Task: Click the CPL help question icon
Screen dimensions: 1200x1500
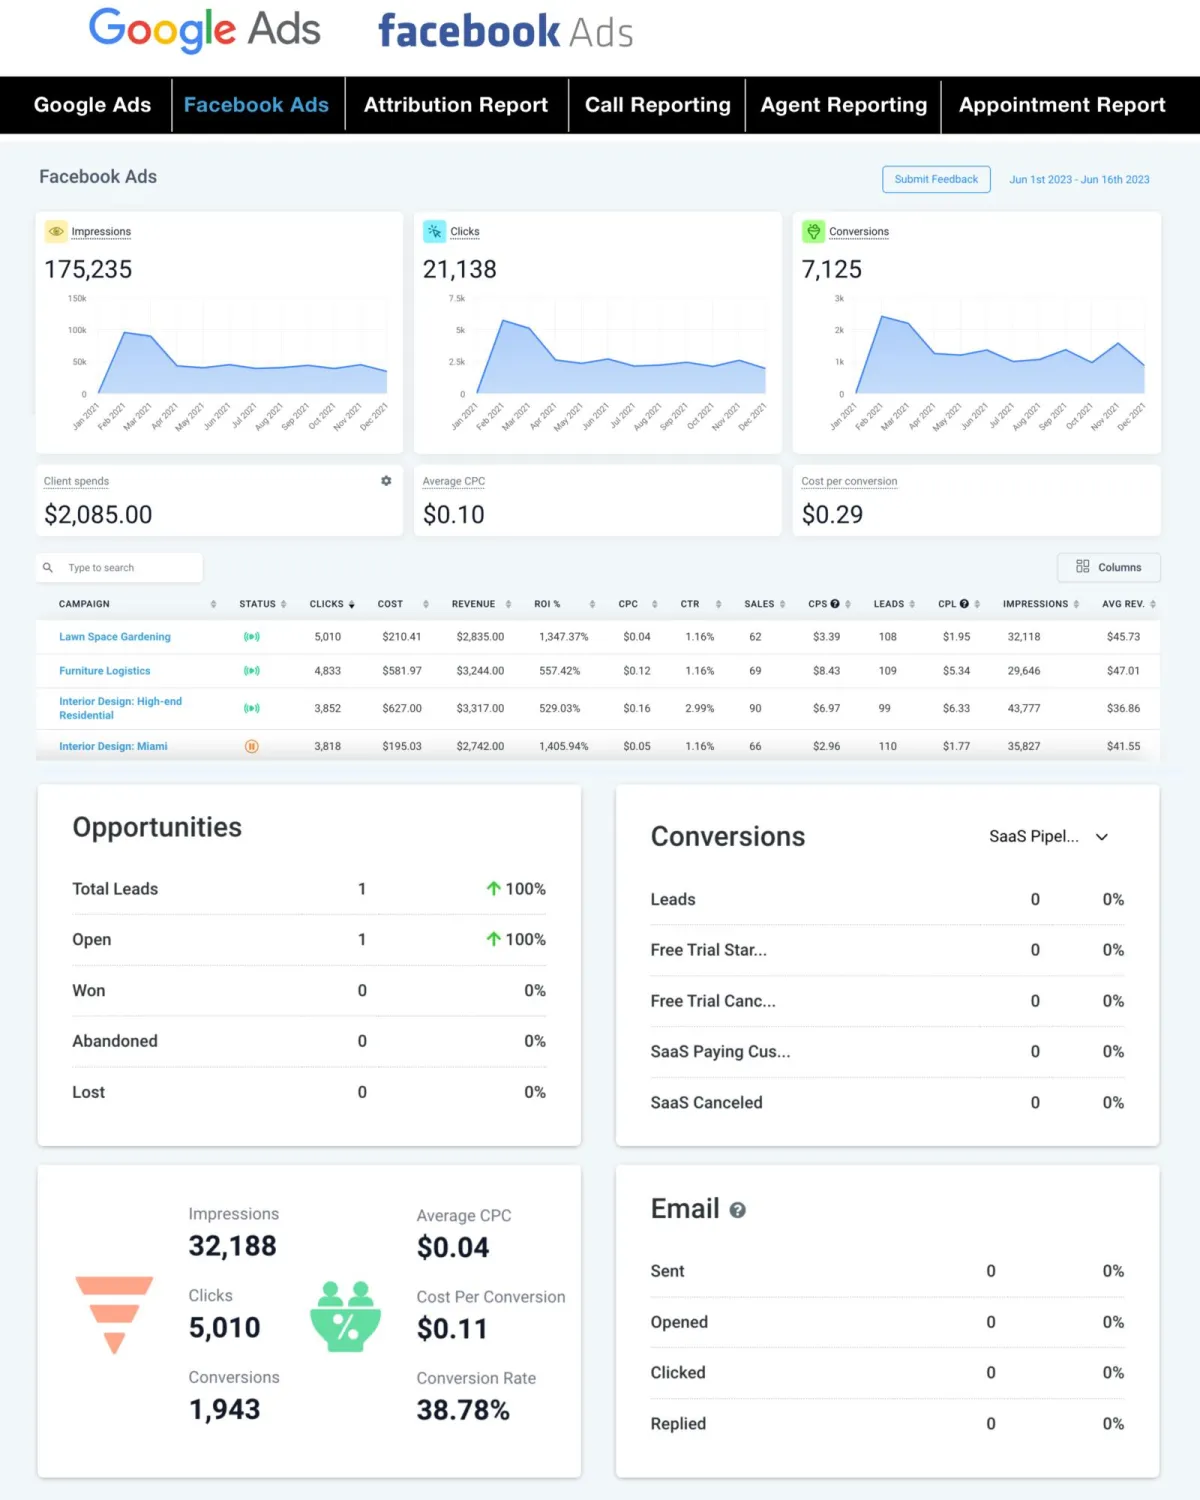Action: tap(964, 604)
